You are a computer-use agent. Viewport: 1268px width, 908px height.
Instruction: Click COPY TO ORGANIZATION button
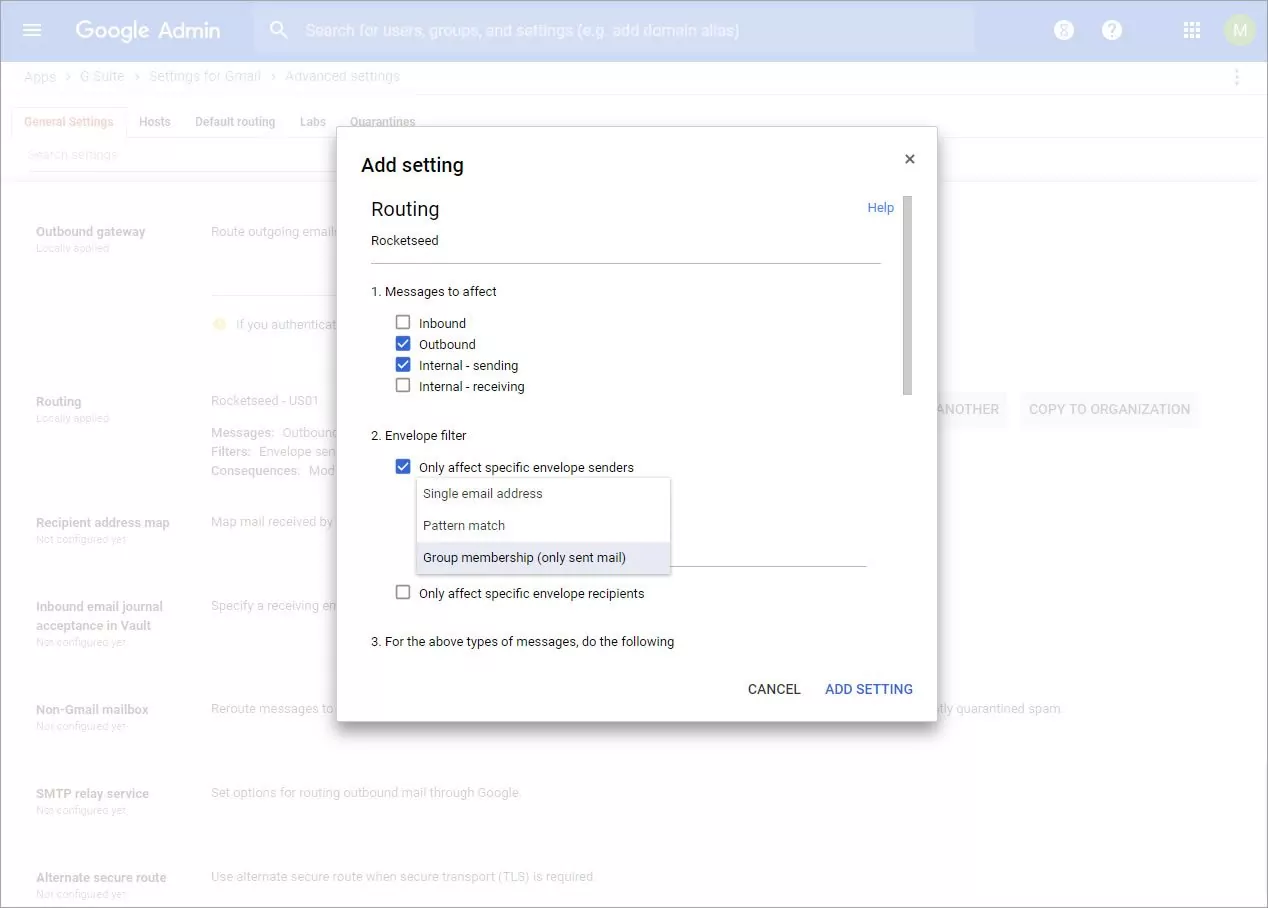[1109, 409]
